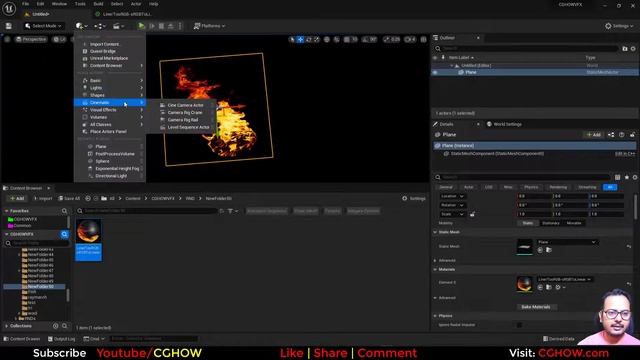The image size is (640, 360).
Task: Select Level Sequence Actor from submenu
Action: click(x=188, y=127)
